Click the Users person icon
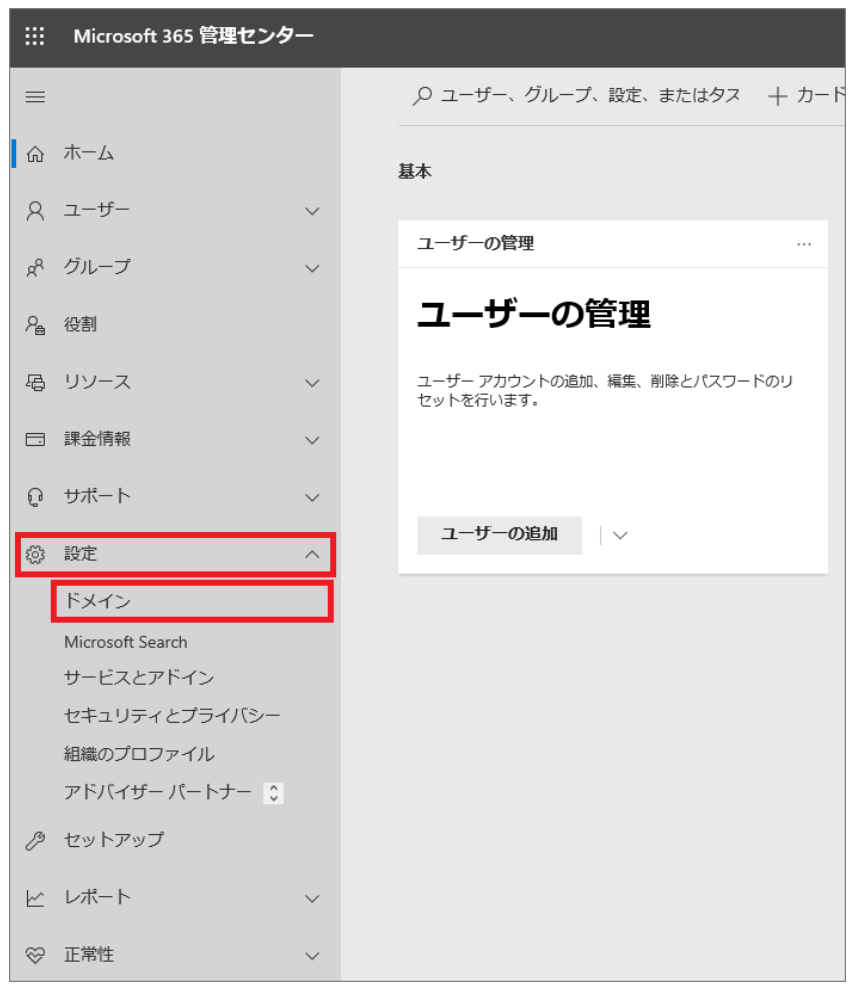This screenshot has height=989, width=859. tap(35, 211)
